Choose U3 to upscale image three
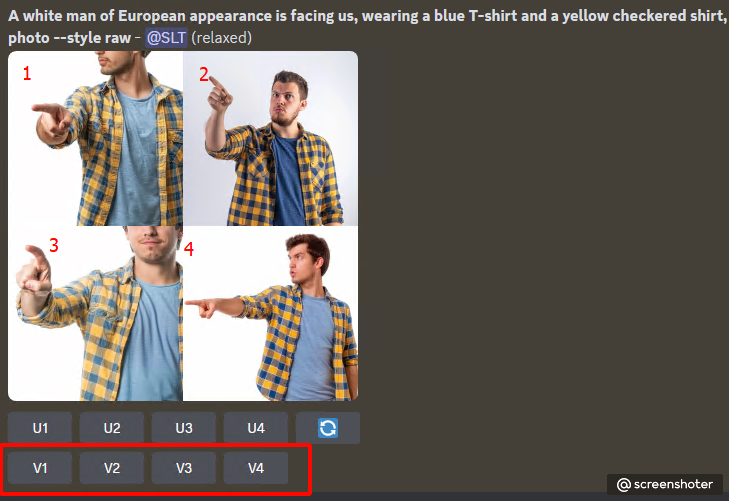729x501 pixels. 184,428
